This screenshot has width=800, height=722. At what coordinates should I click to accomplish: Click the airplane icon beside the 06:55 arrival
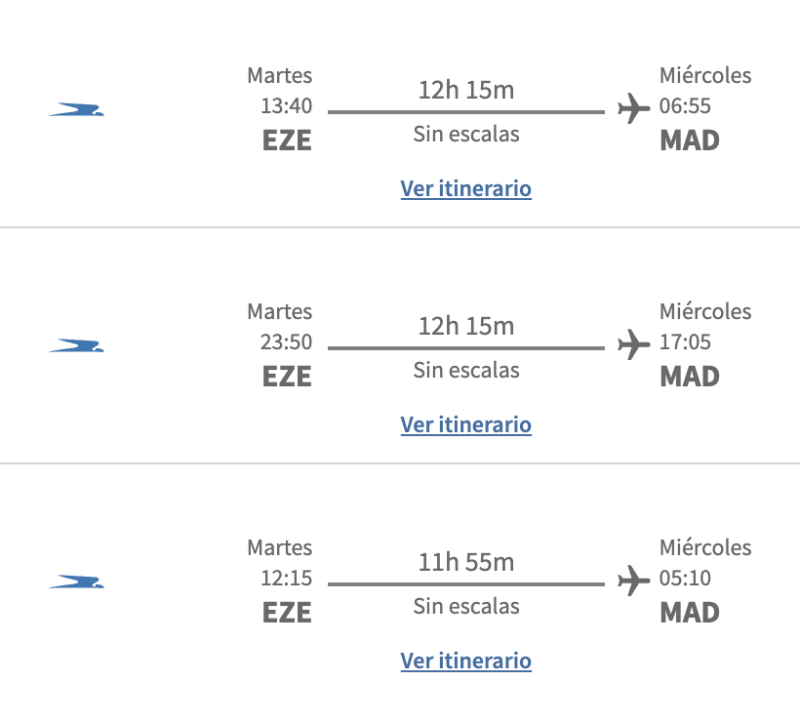pos(634,108)
